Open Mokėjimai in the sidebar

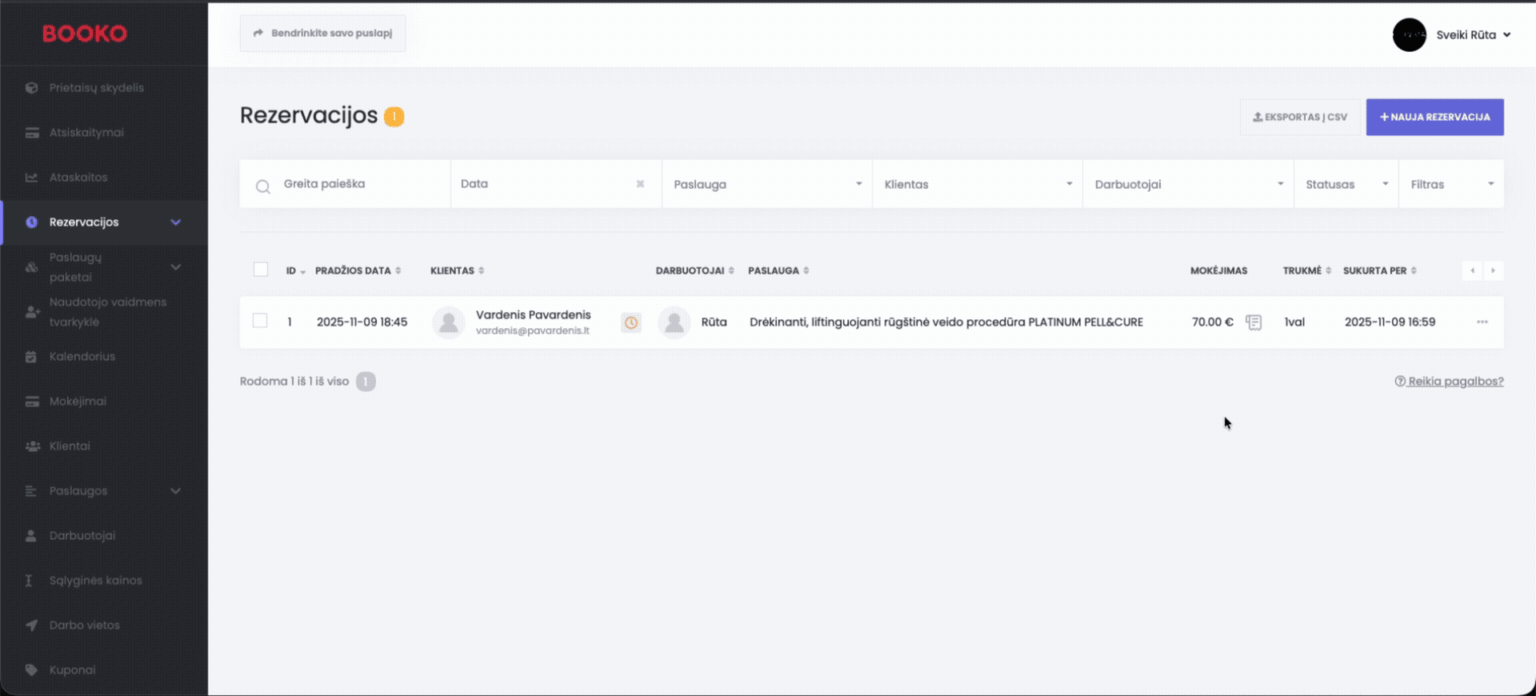[x=78, y=401]
